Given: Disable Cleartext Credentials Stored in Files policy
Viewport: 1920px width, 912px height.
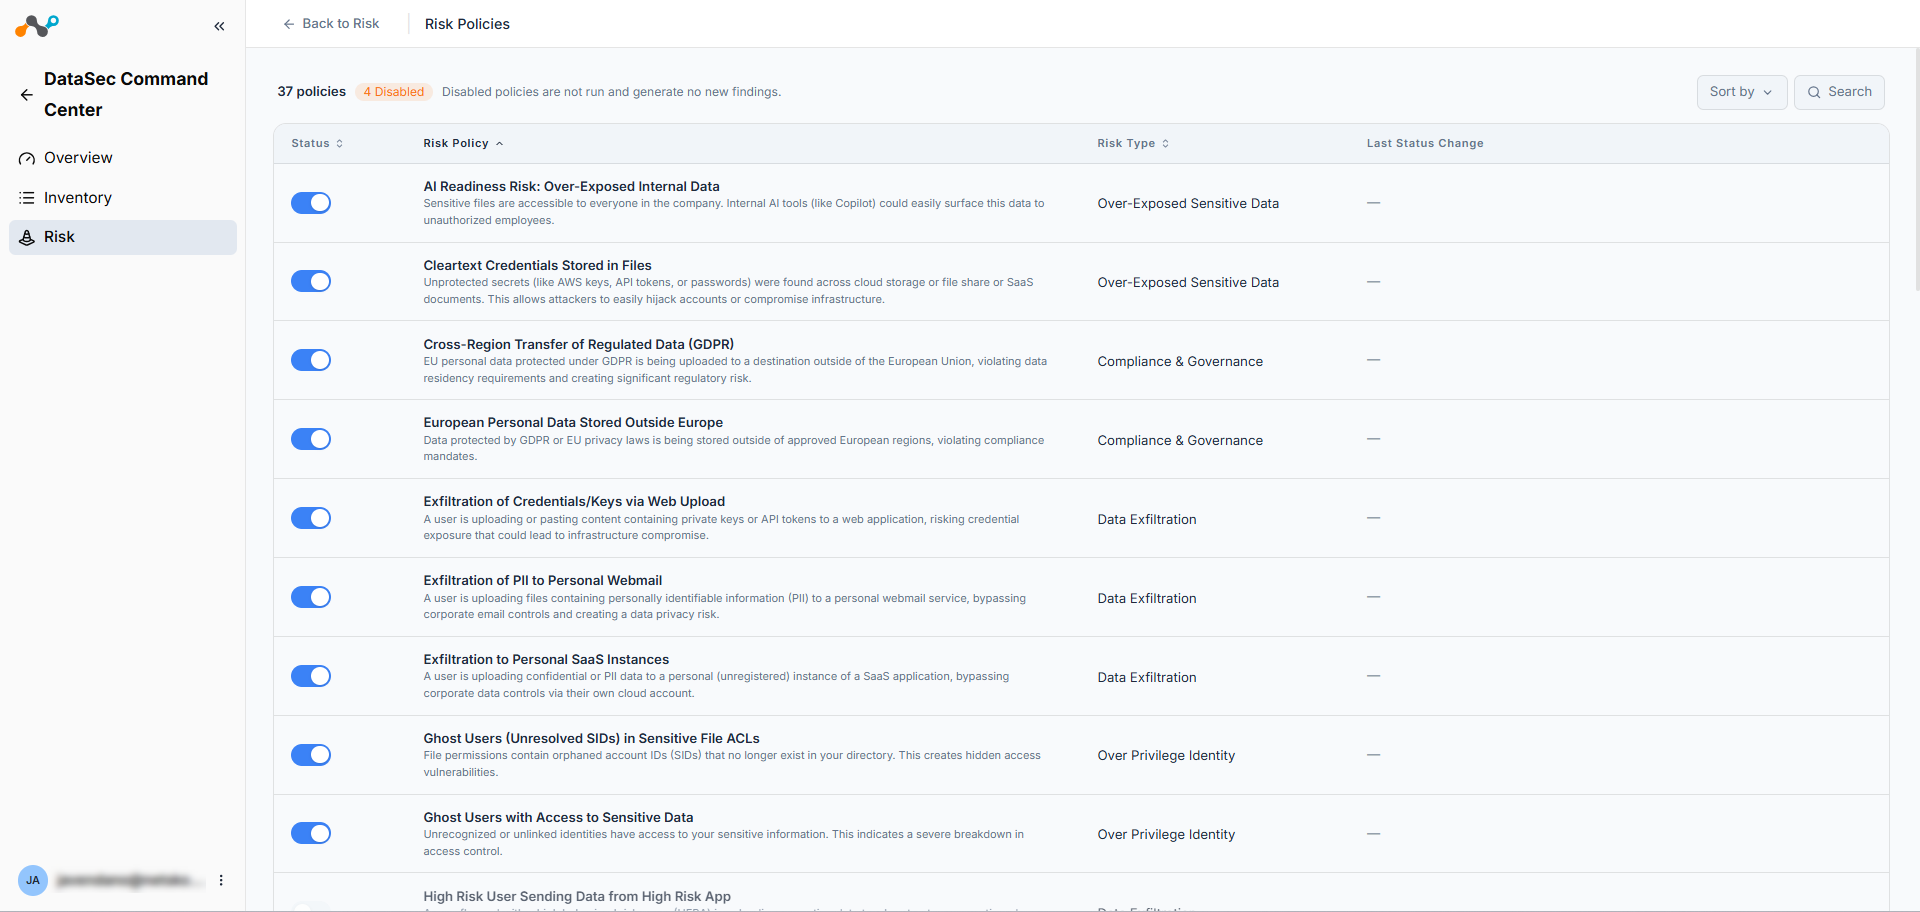Looking at the screenshot, I should [311, 281].
